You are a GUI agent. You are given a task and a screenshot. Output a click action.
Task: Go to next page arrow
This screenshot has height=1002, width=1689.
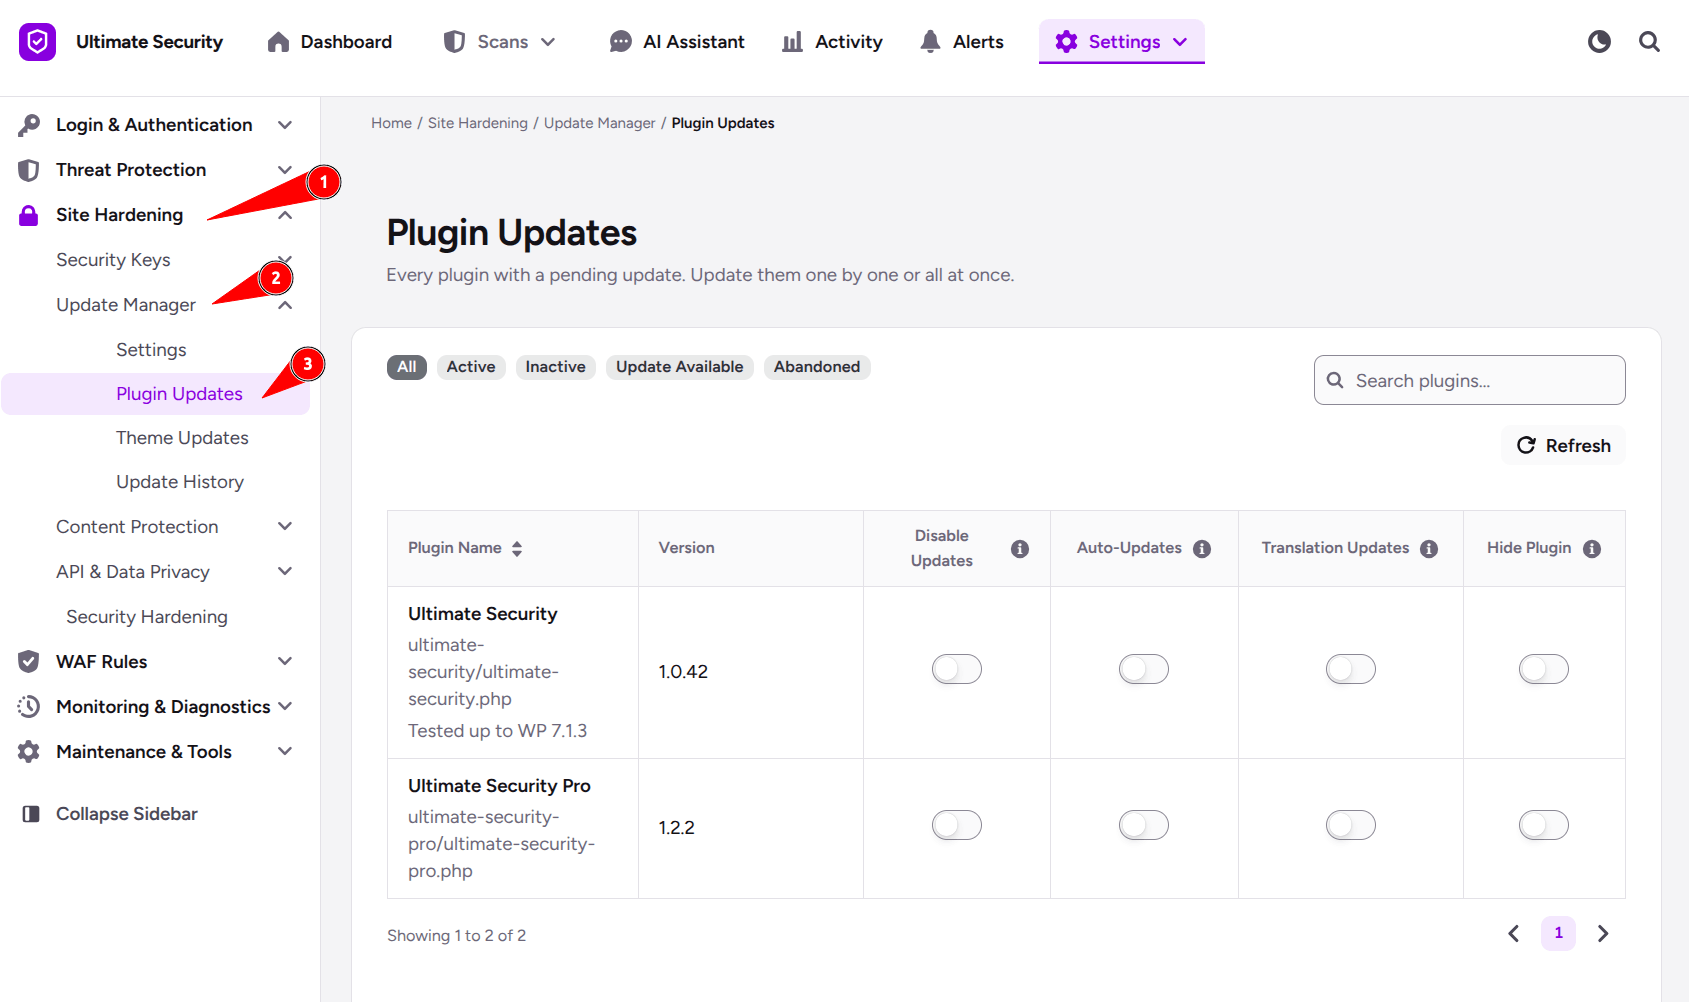tap(1603, 934)
